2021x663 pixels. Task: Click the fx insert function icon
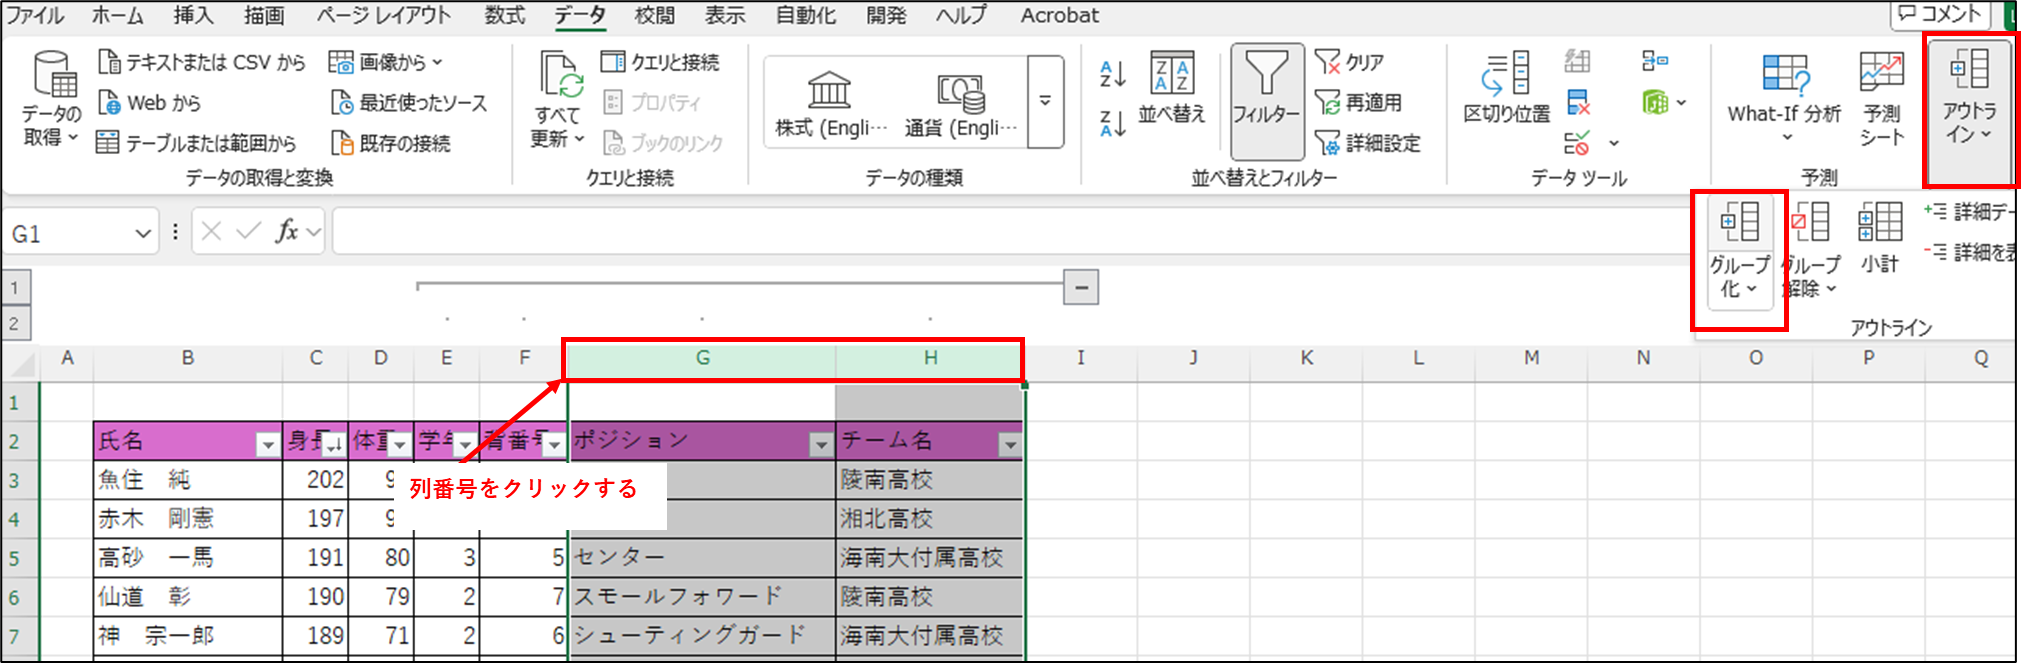click(x=286, y=231)
